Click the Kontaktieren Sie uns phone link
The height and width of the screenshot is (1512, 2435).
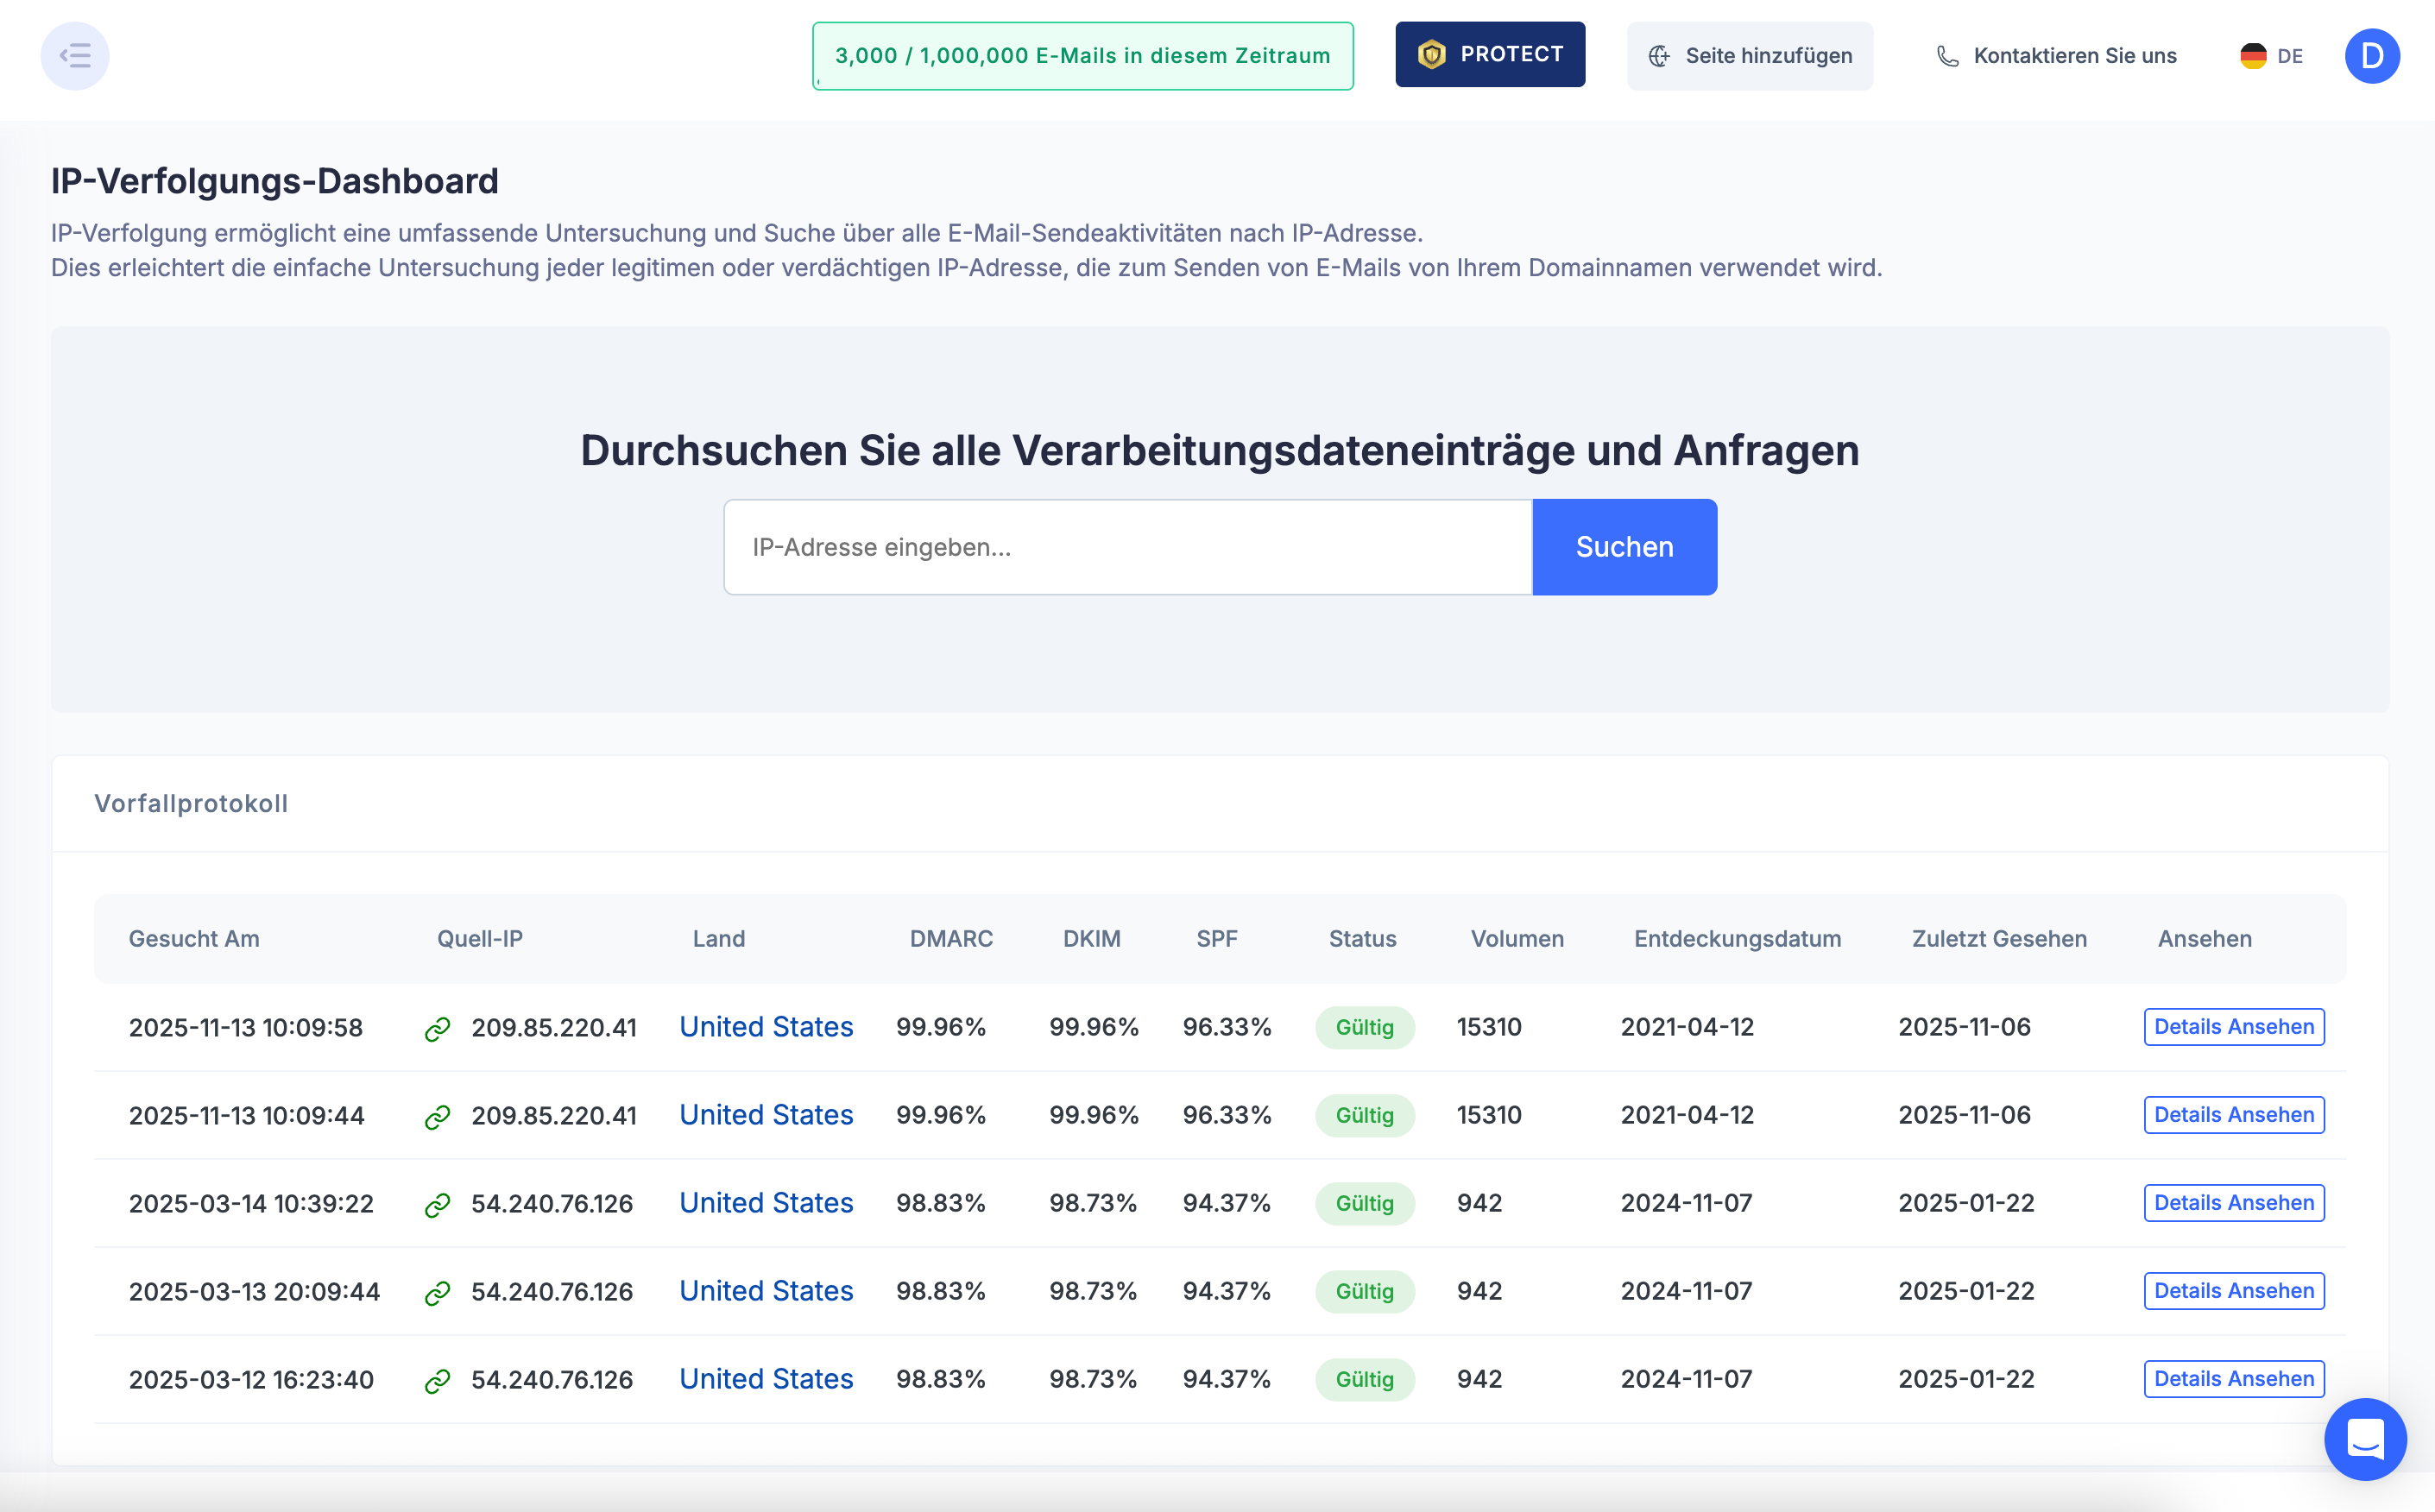pos(2056,56)
